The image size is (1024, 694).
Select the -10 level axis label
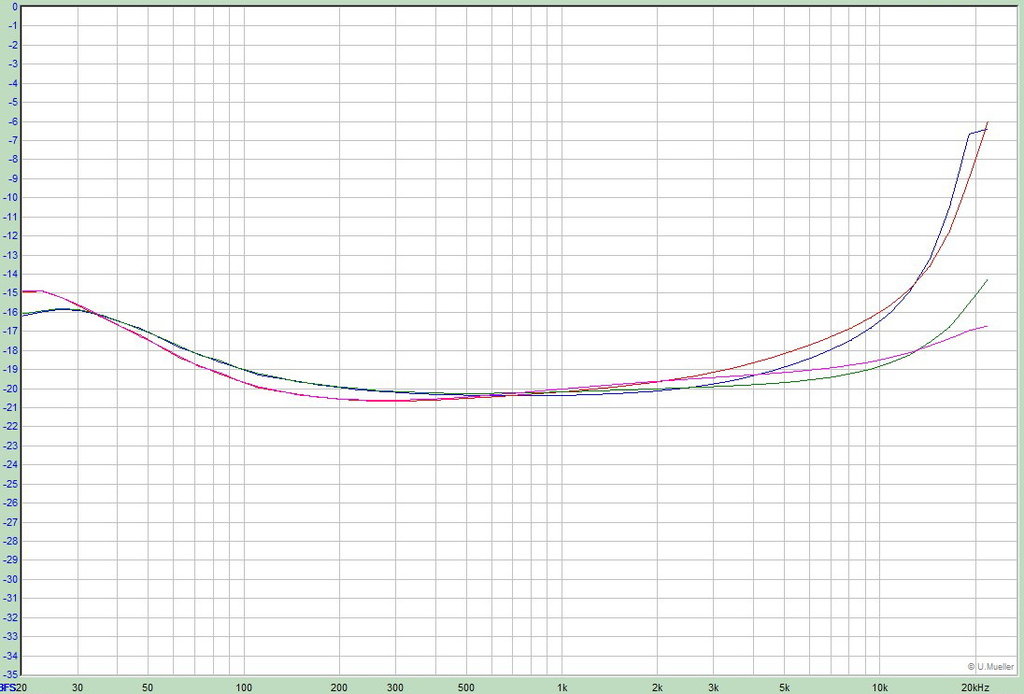(x=11, y=198)
